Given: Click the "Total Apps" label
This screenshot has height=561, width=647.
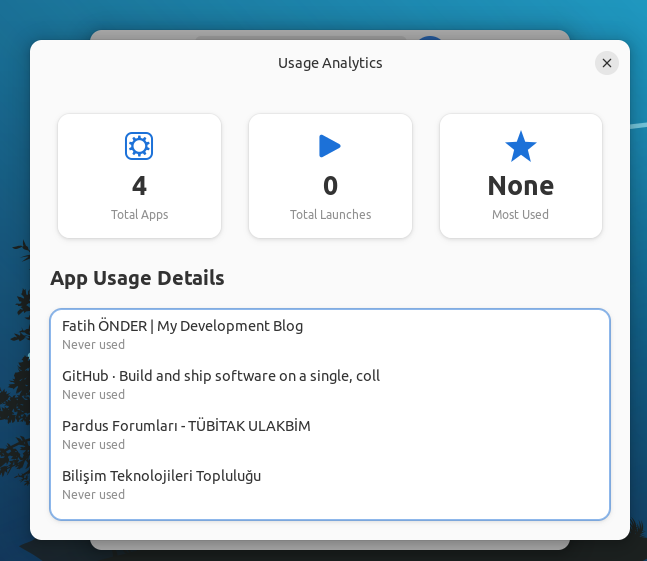Looking at the screenshot, I should [139, 214].
